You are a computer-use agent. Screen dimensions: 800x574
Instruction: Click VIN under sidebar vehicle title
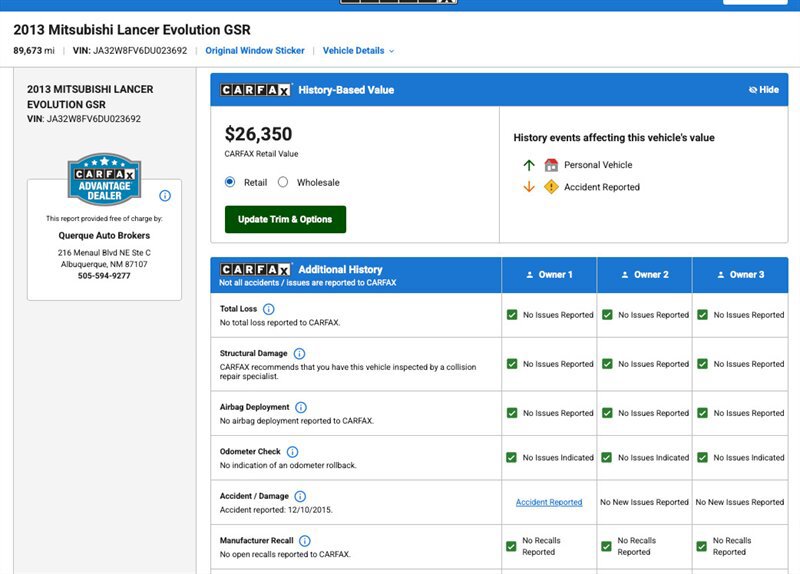tap(84, 119)
